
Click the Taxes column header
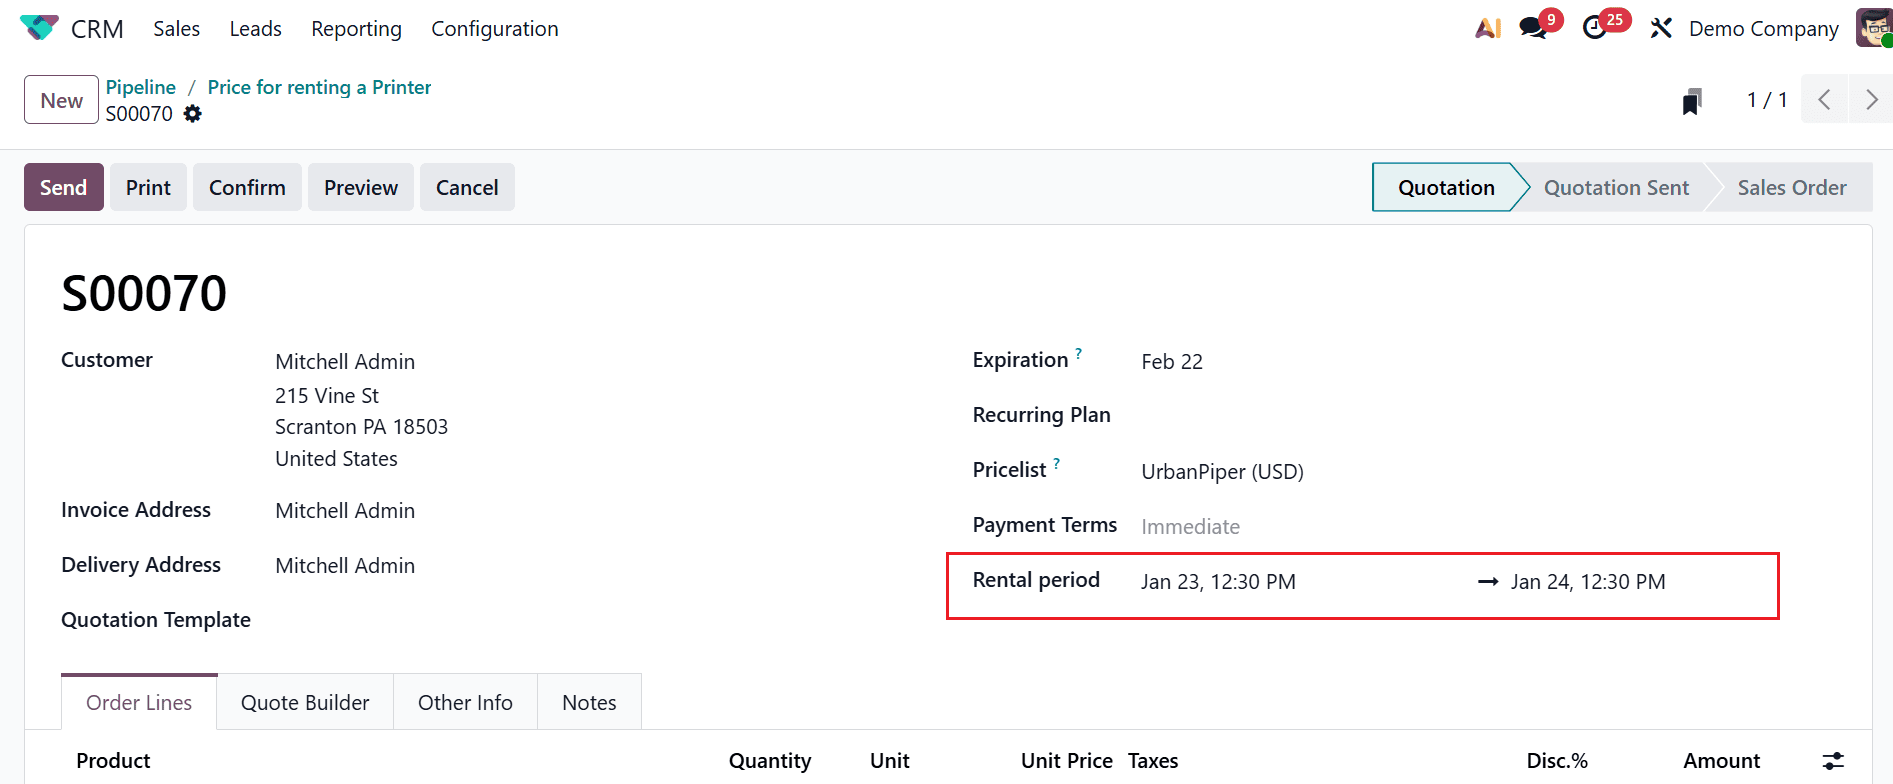click(1153, 760)
